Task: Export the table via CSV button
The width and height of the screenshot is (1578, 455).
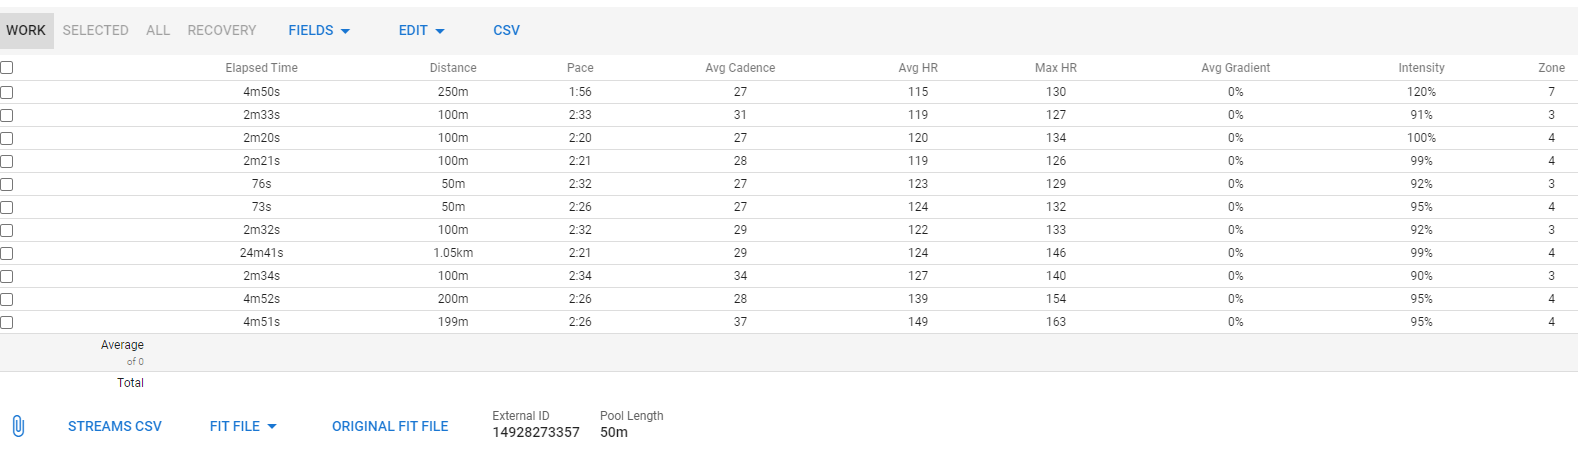Action: [506, 30]
